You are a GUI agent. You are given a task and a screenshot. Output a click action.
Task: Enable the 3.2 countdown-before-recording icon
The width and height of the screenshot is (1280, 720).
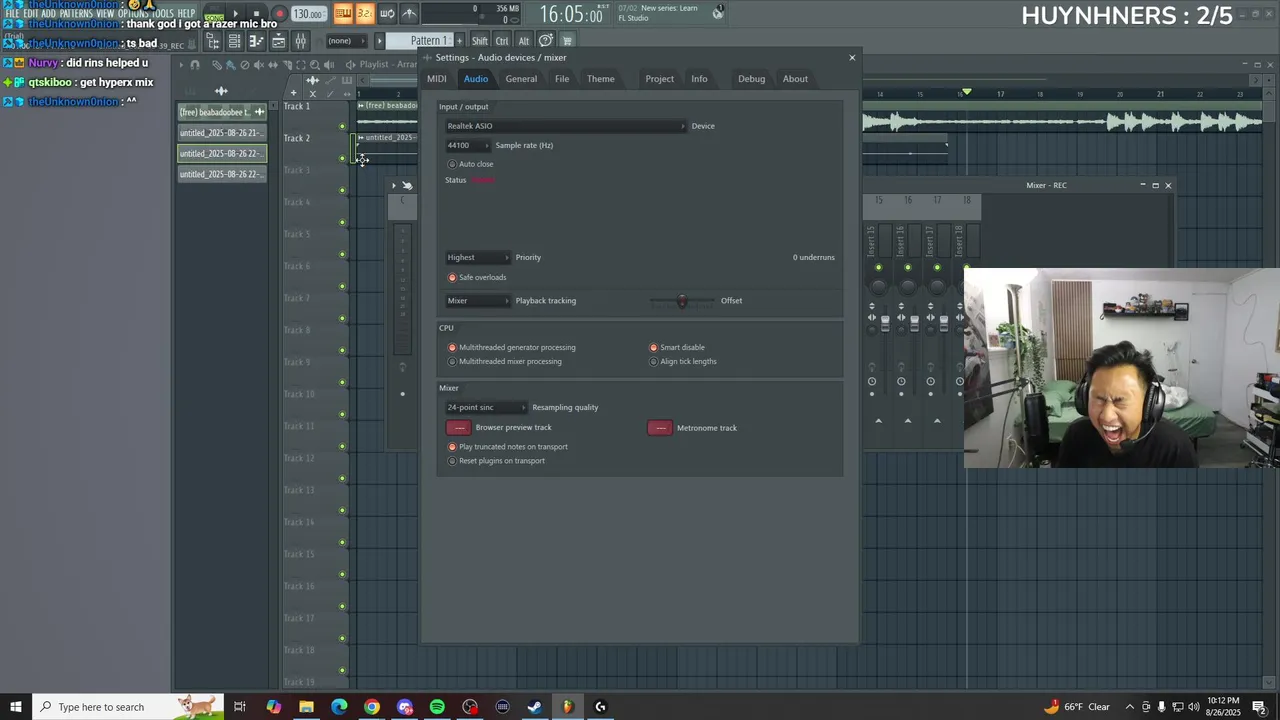pos(365,14)
